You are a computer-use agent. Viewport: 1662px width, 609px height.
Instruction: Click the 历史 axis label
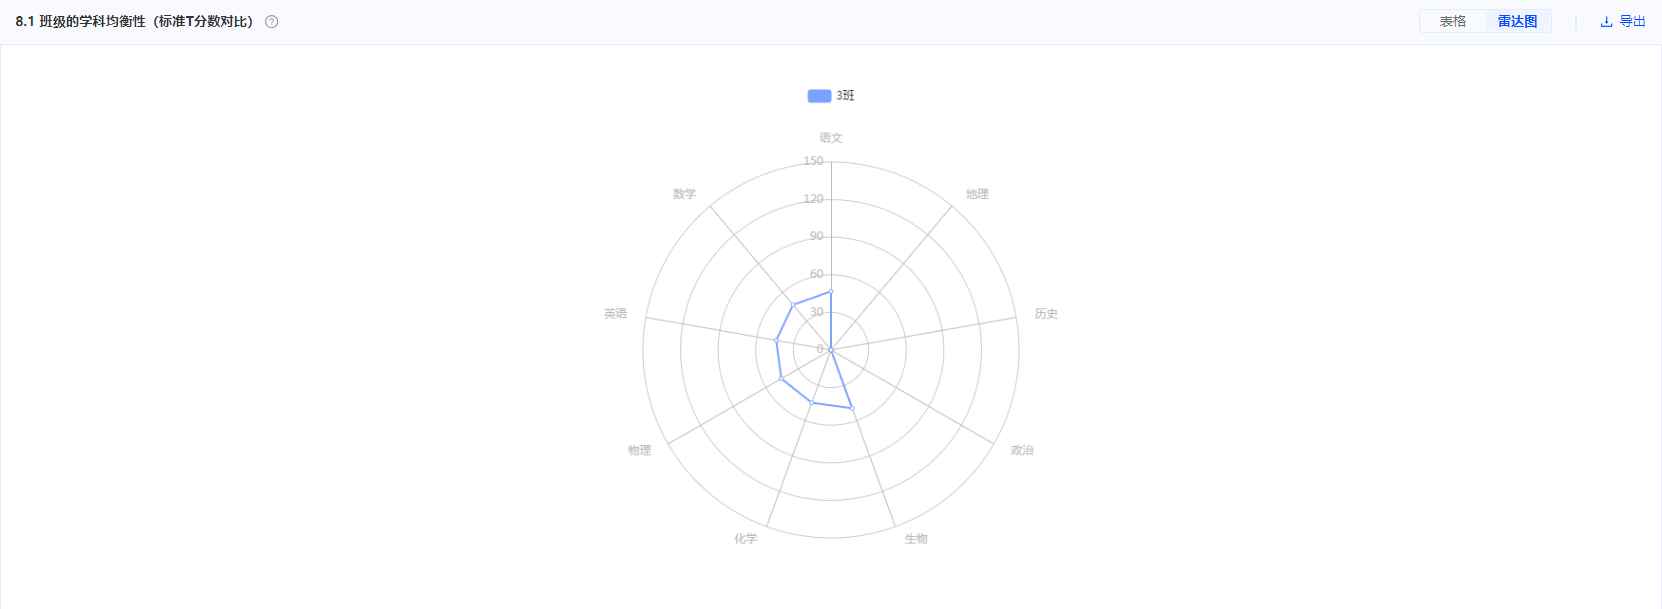pyautogui.click(x=1046, y=314)
